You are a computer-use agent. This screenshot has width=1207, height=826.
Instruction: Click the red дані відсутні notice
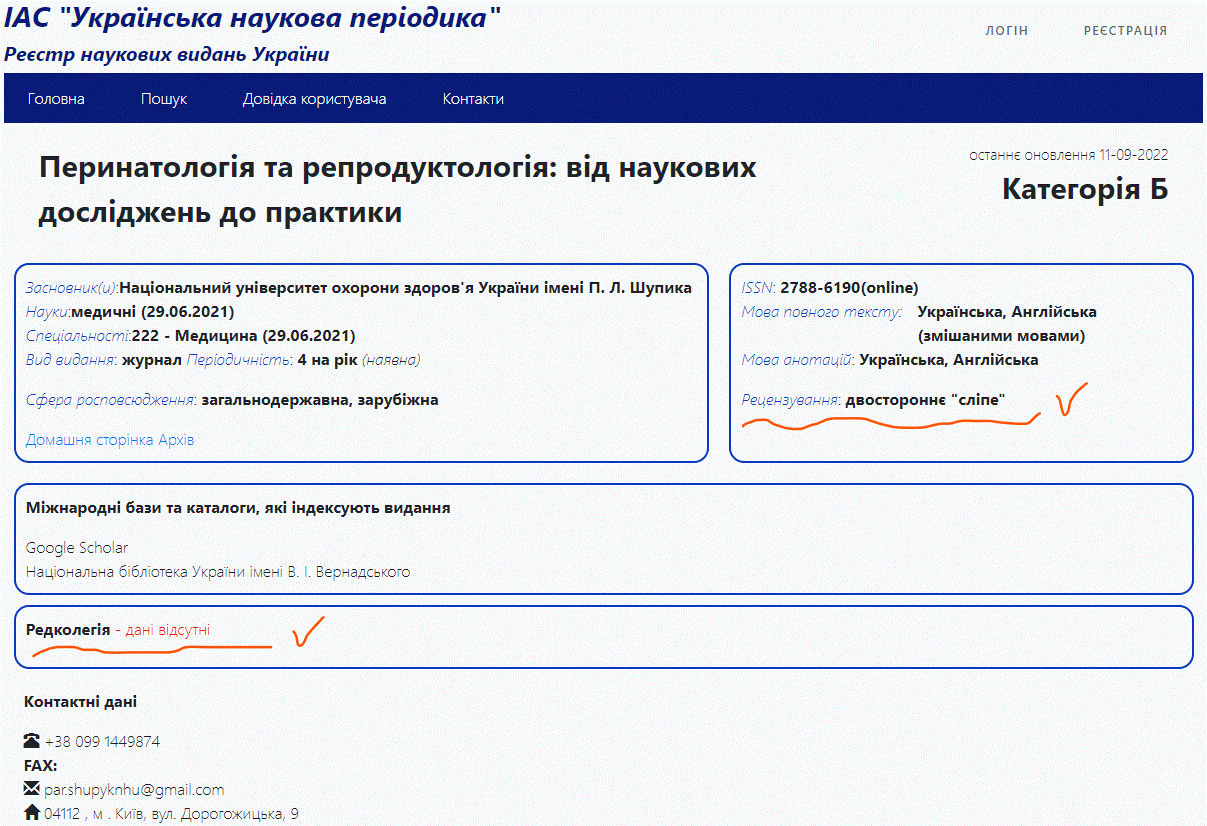click(x=168, y=630)
